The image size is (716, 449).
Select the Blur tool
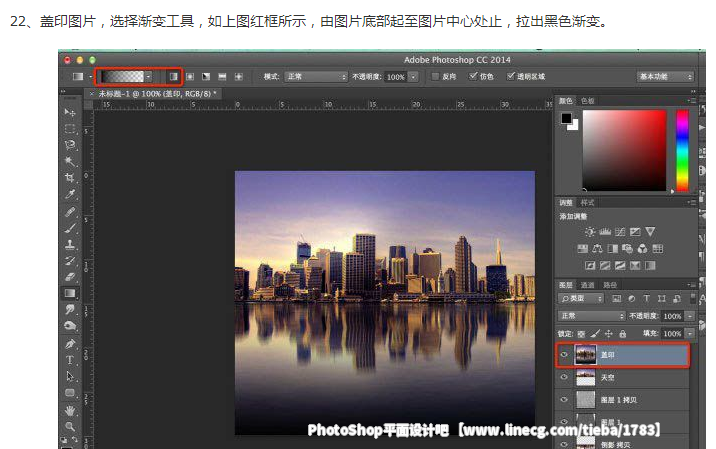pyautogui.click(x=69, y=310)
